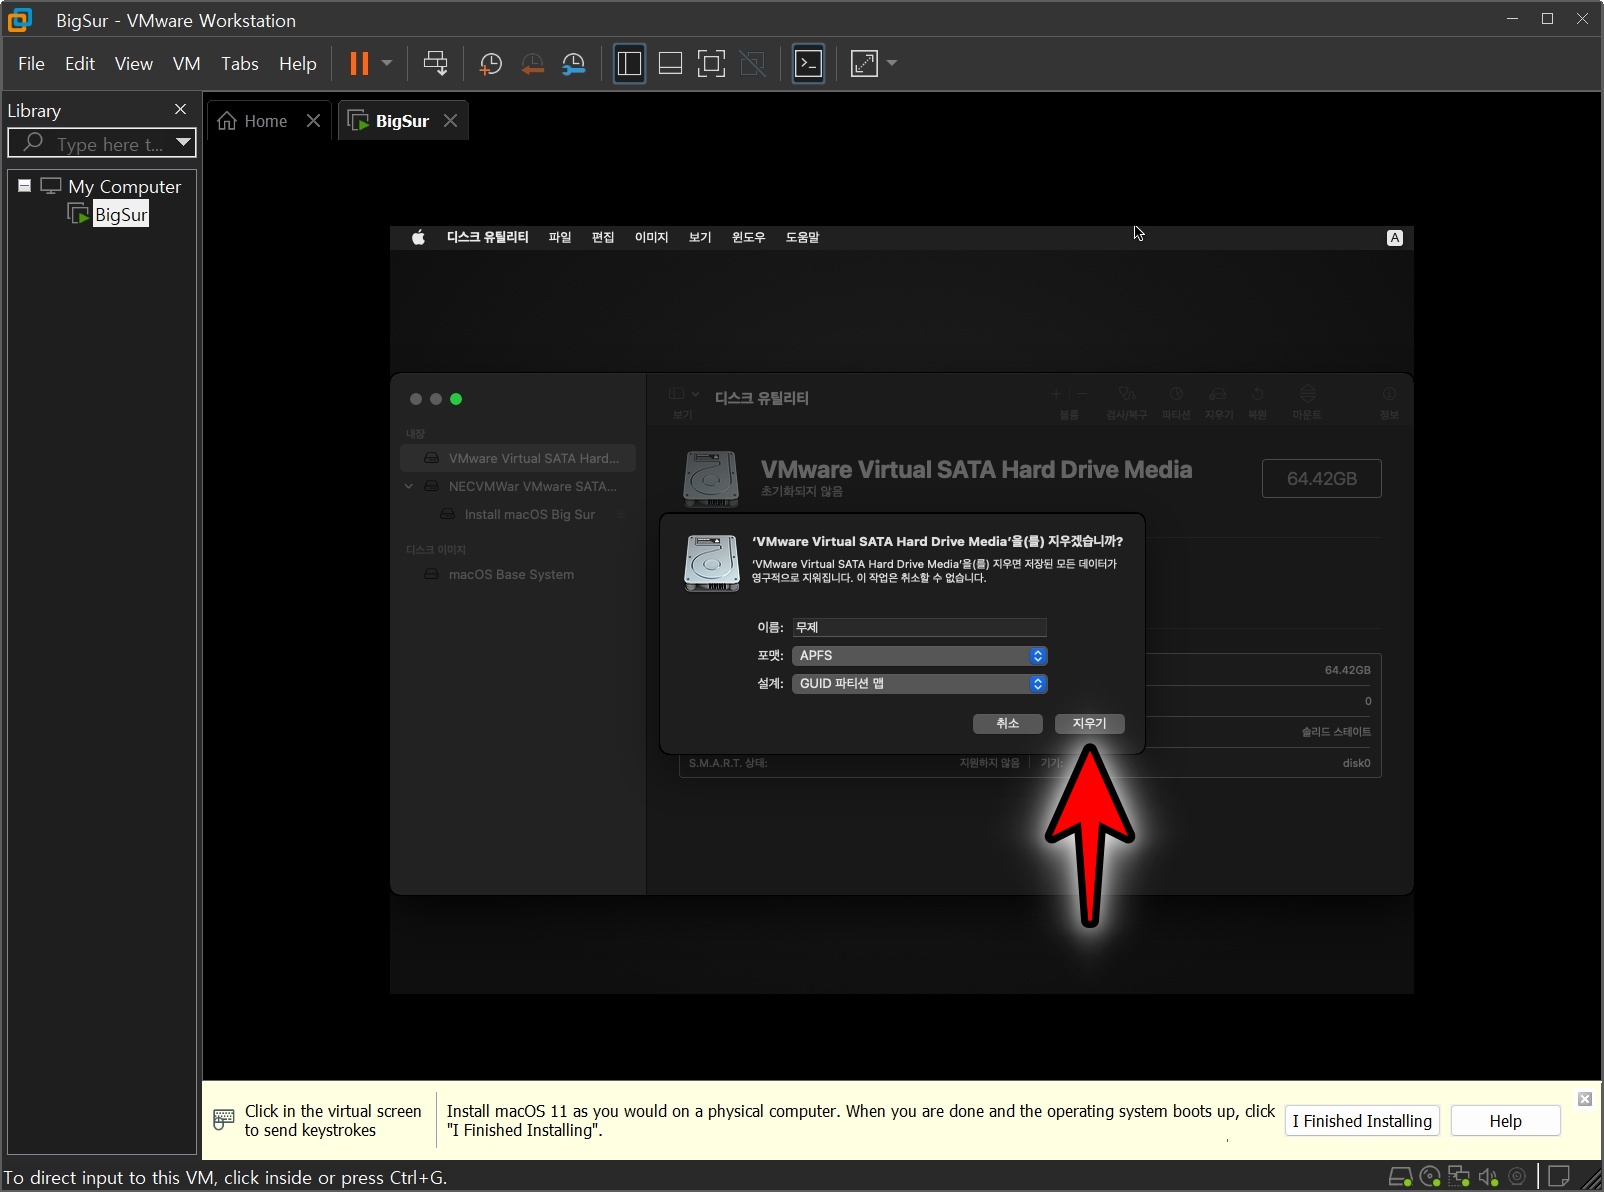This screenshot has width=1604, height=1192.
Task: Toggle Unity mode icon
Action: (x=752, y=64)
